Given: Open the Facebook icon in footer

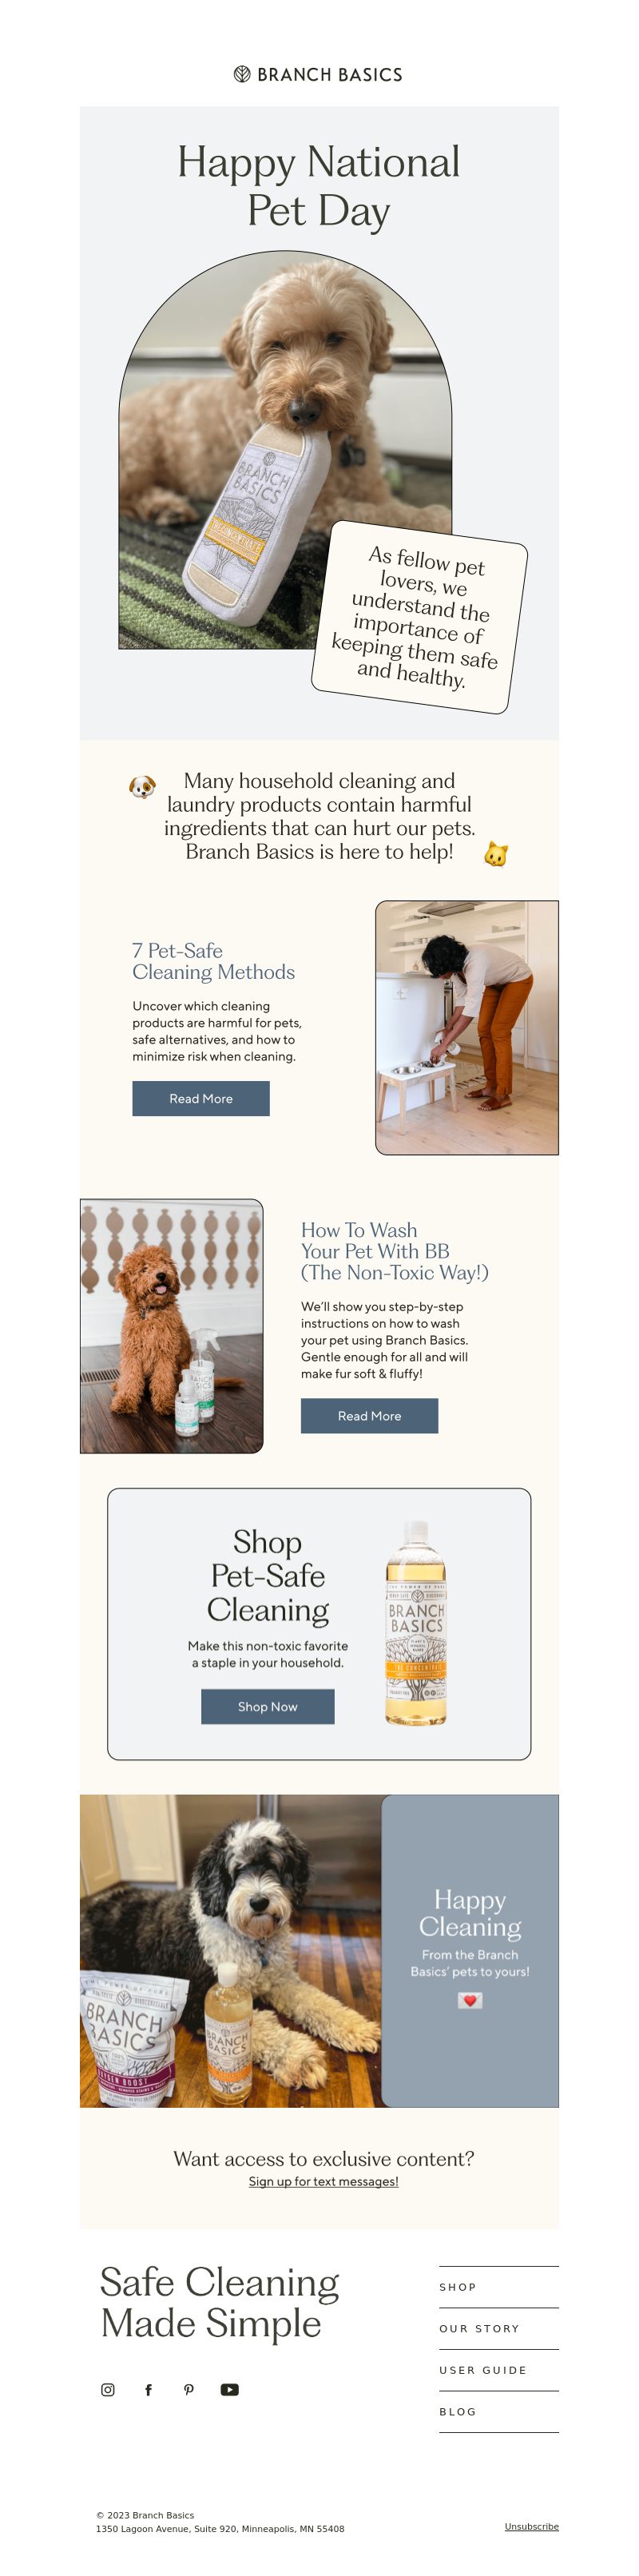Looking at the screenshot, I should point(148,2389).
